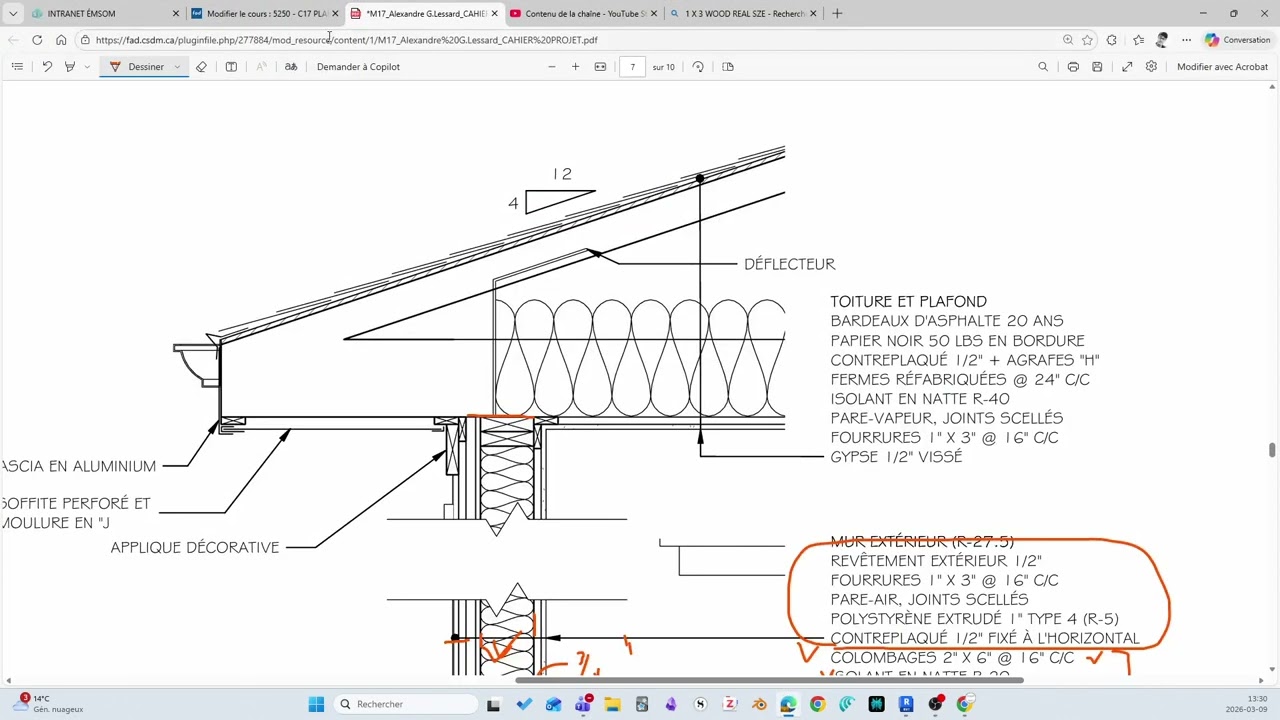Expand the highlighter color options arrow
Image resolution: width=1280 pixels, height=720 pixels.
(x=87, y=67)
